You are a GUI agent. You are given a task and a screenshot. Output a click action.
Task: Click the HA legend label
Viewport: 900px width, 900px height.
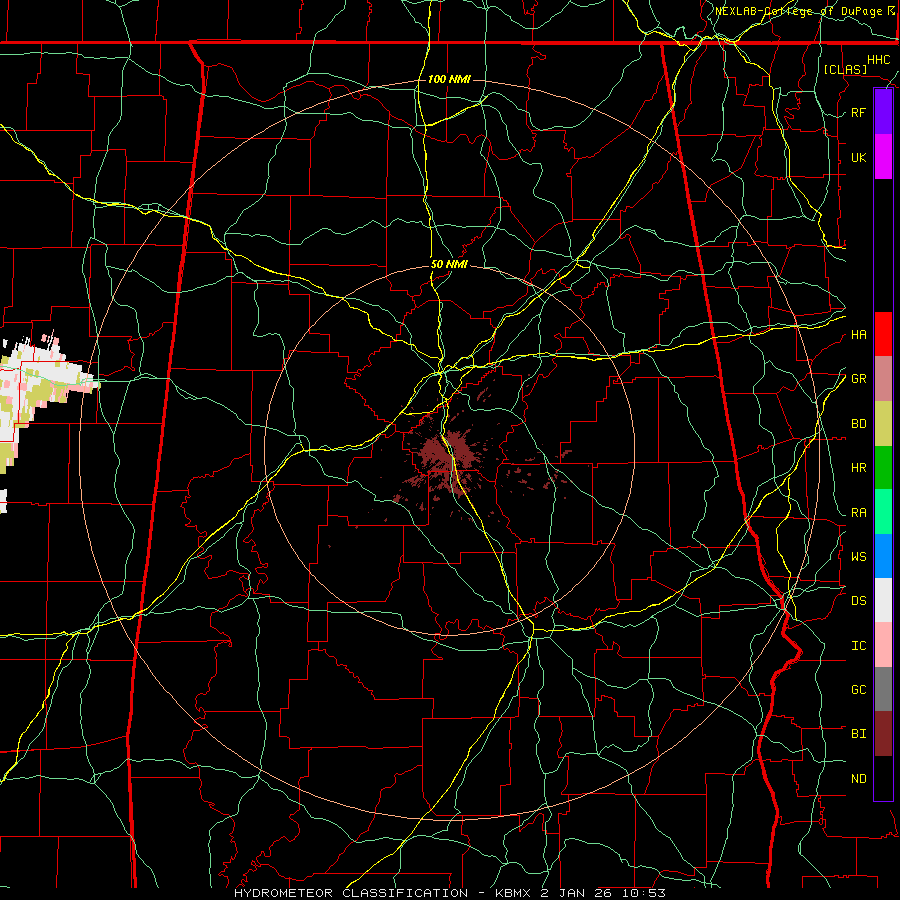858,334
